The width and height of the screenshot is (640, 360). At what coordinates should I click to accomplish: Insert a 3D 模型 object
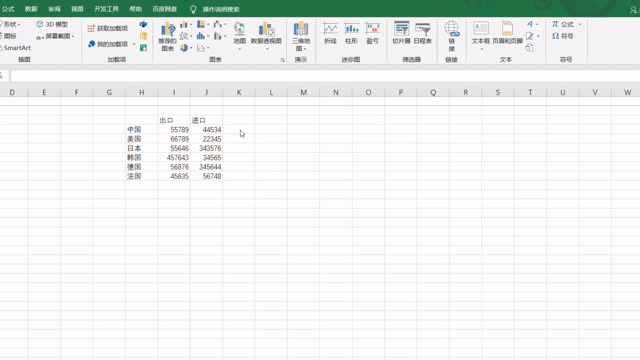click(52, 24)
